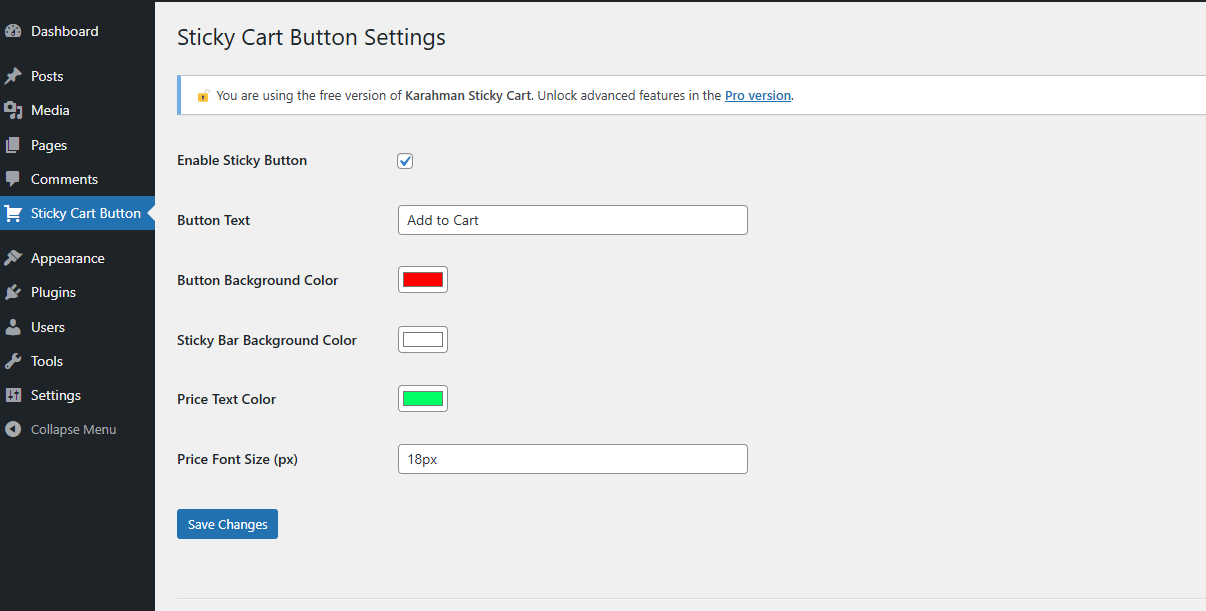Click the Settings sliders icon
This screenshot has height=611, width=1206.
click(13, 395)
